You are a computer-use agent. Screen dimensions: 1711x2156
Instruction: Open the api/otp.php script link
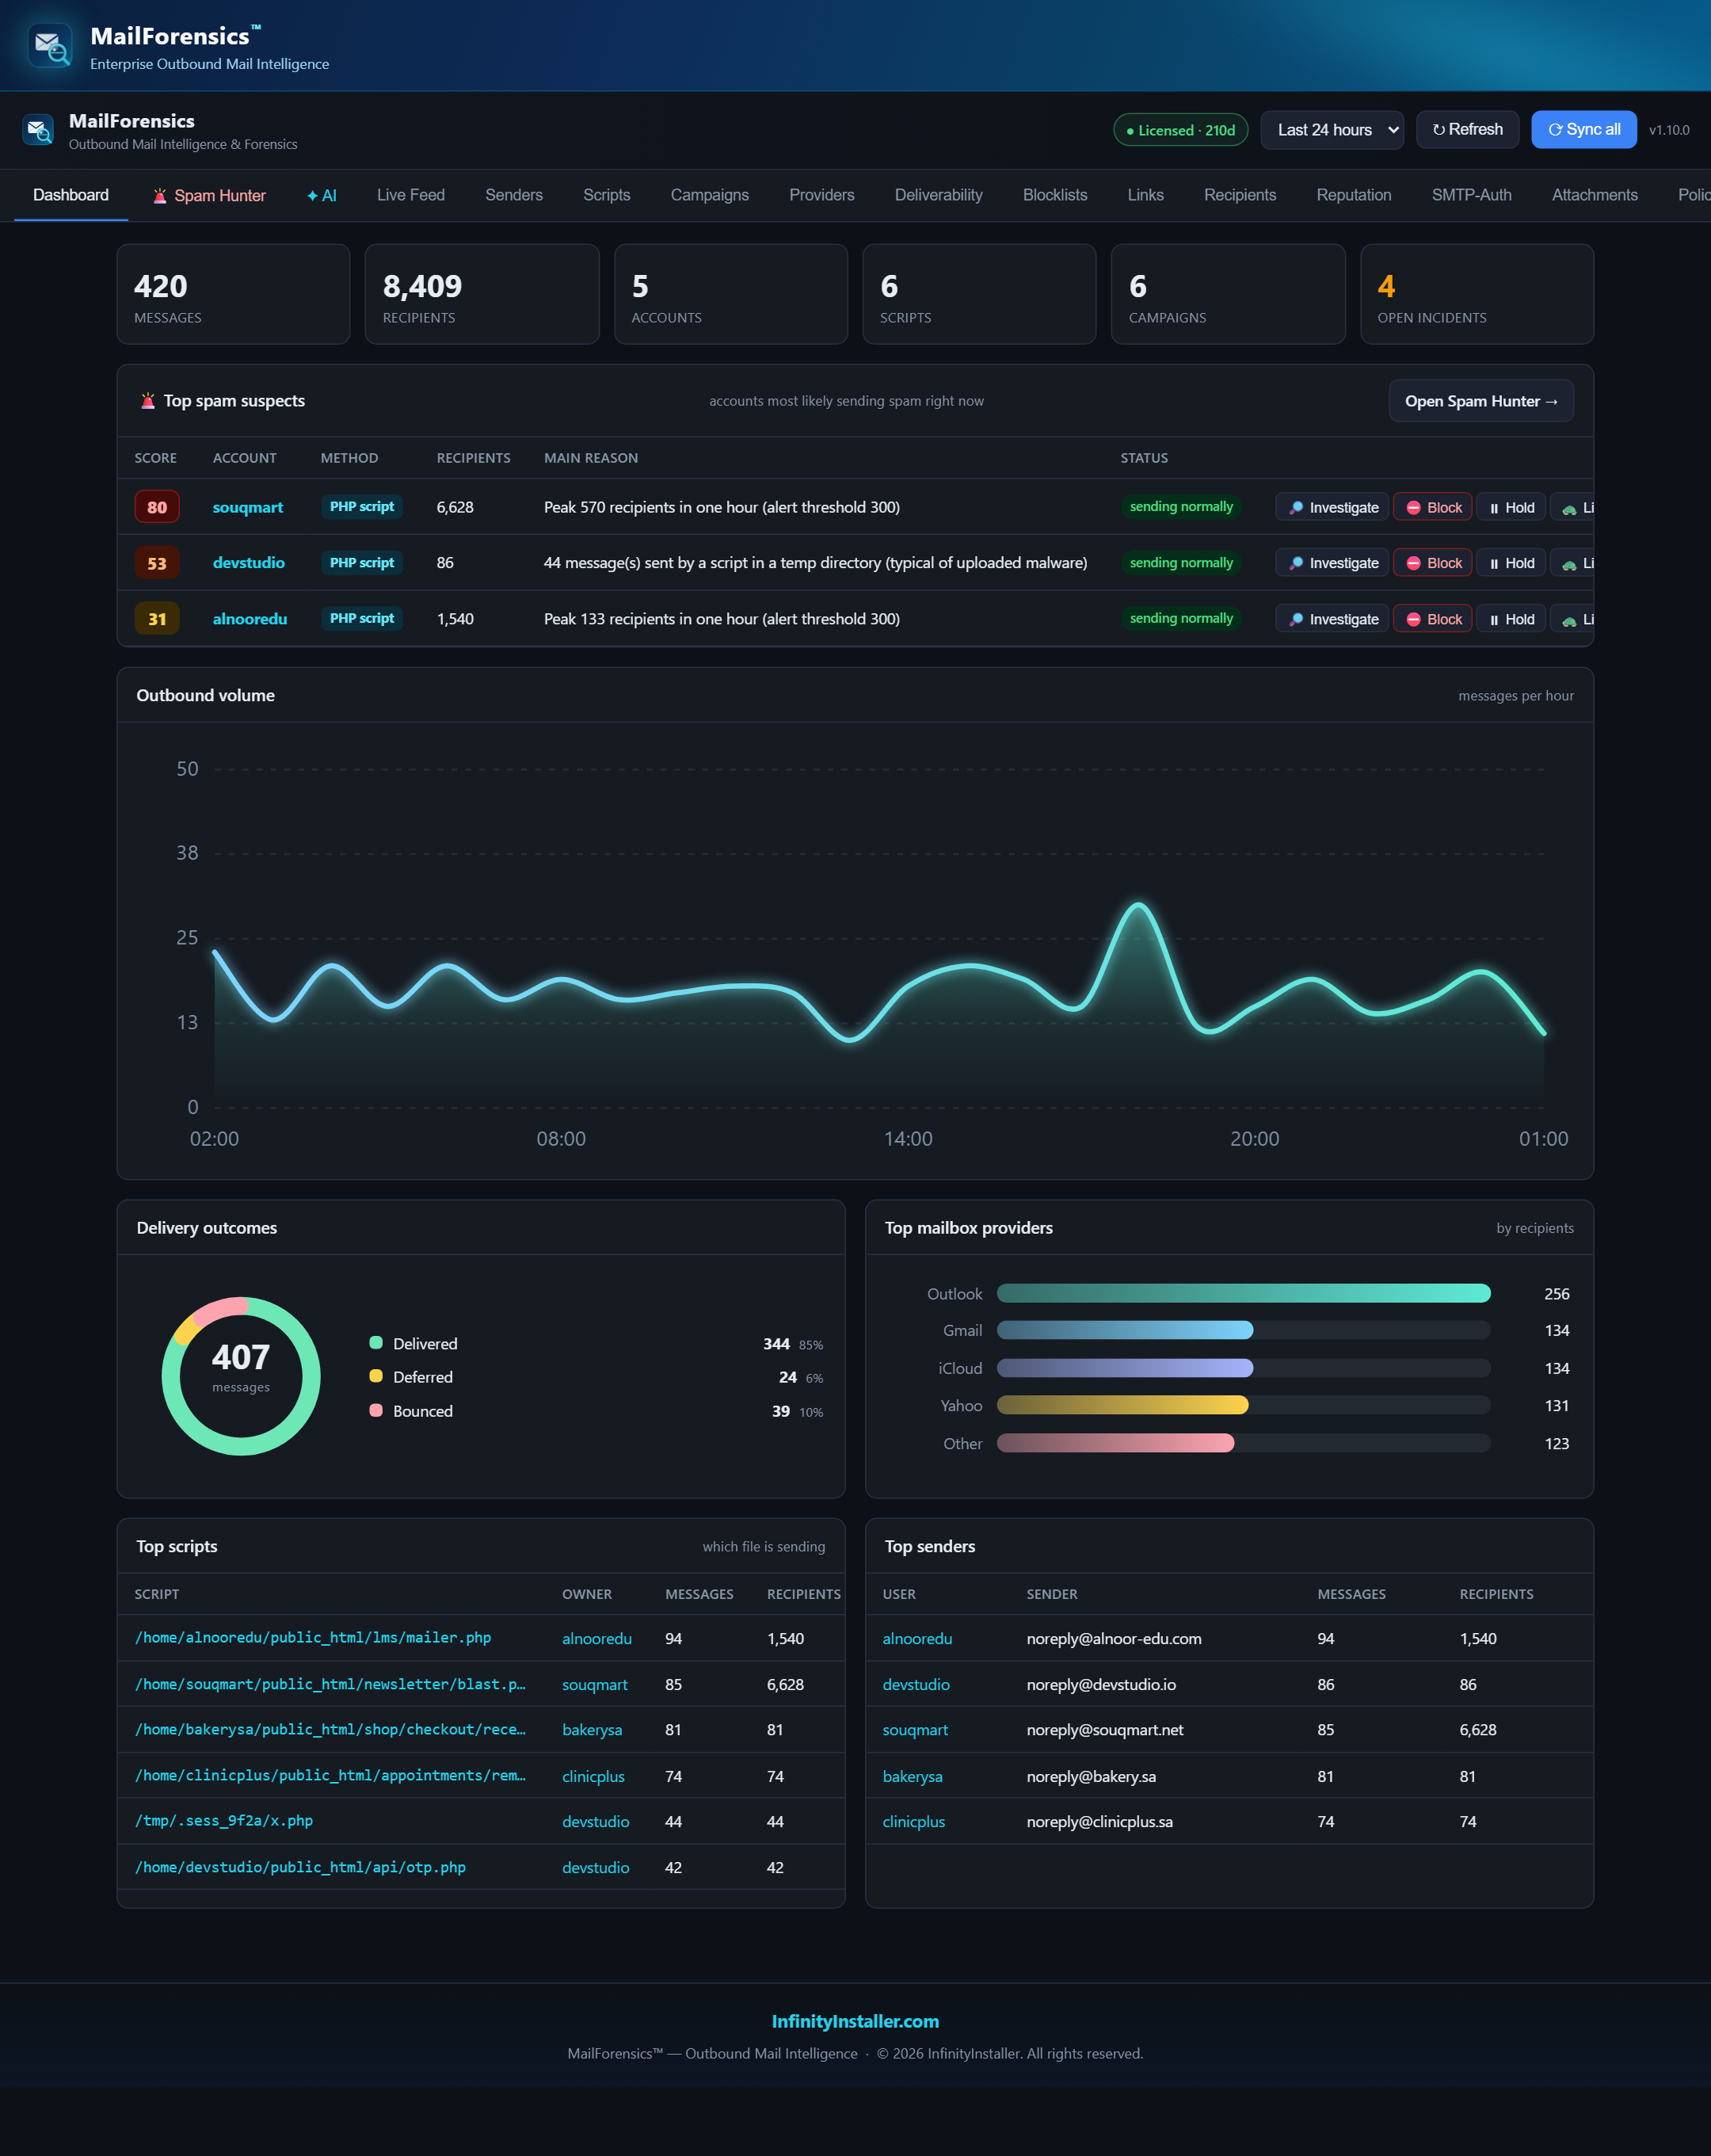tap(300, 1868)
